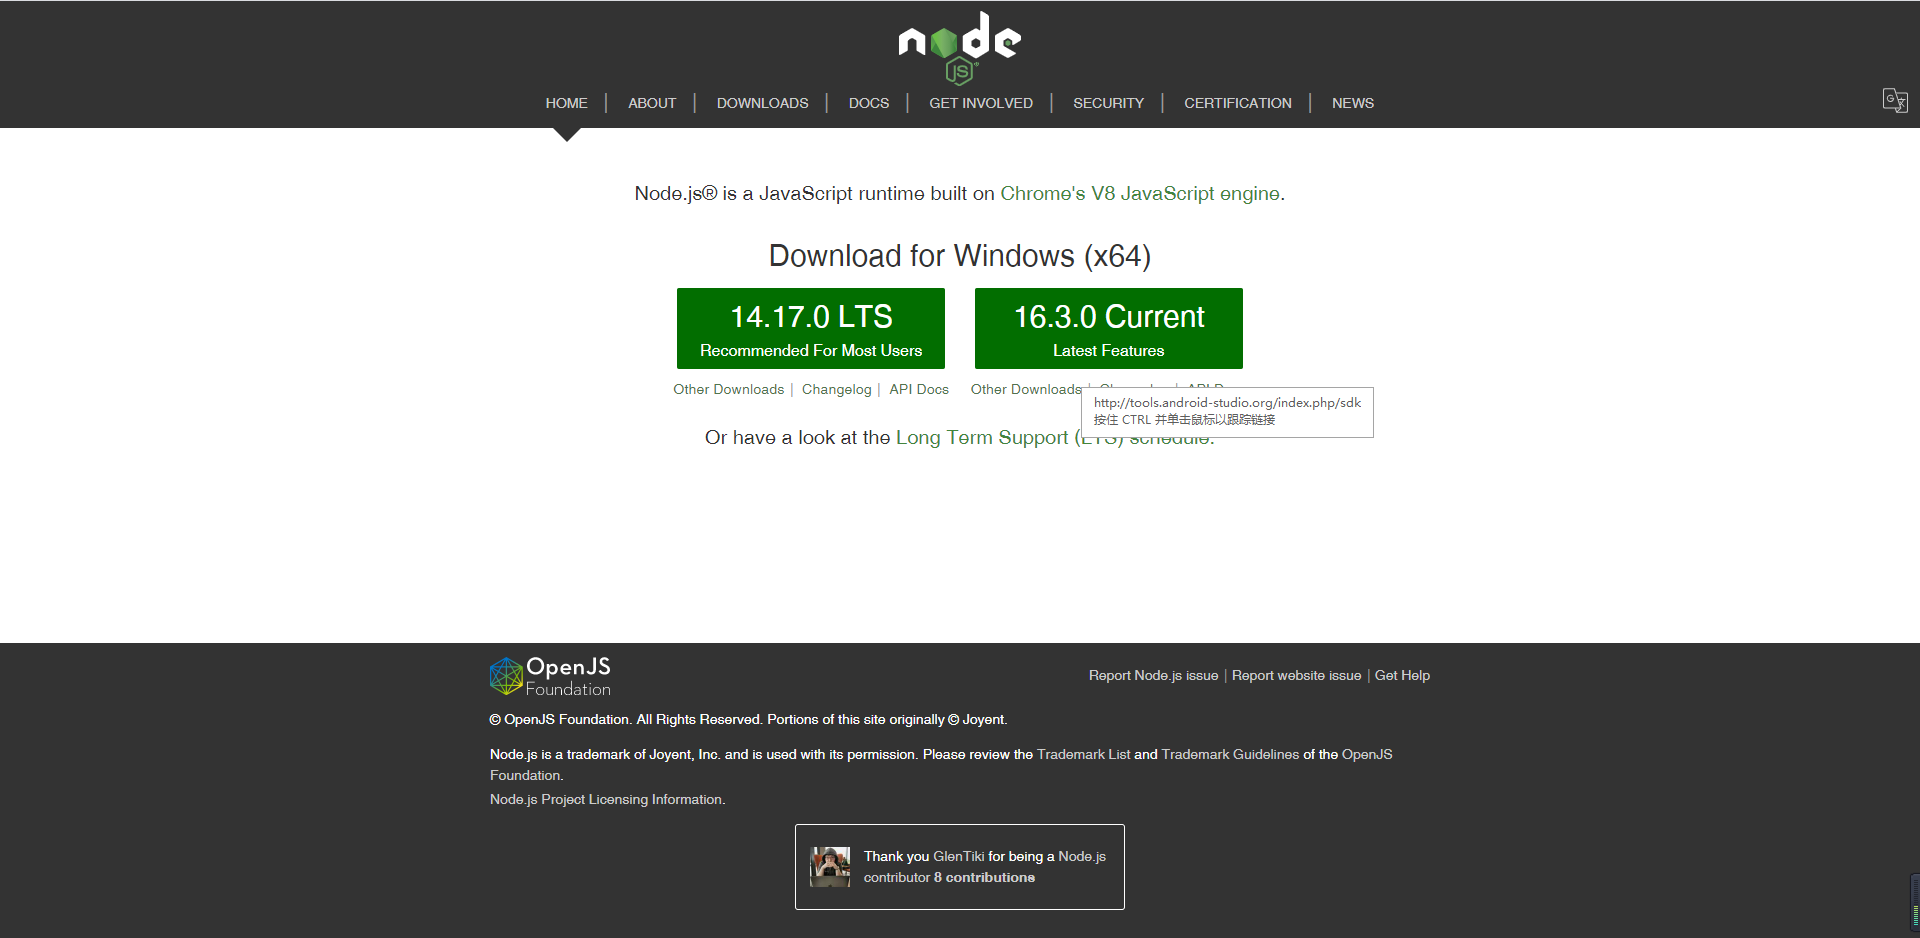The width and height of the screenshot is (1920, 938).
Task: Click the android-studio.org URL in the tooltip
Action: click(1227, 402)
